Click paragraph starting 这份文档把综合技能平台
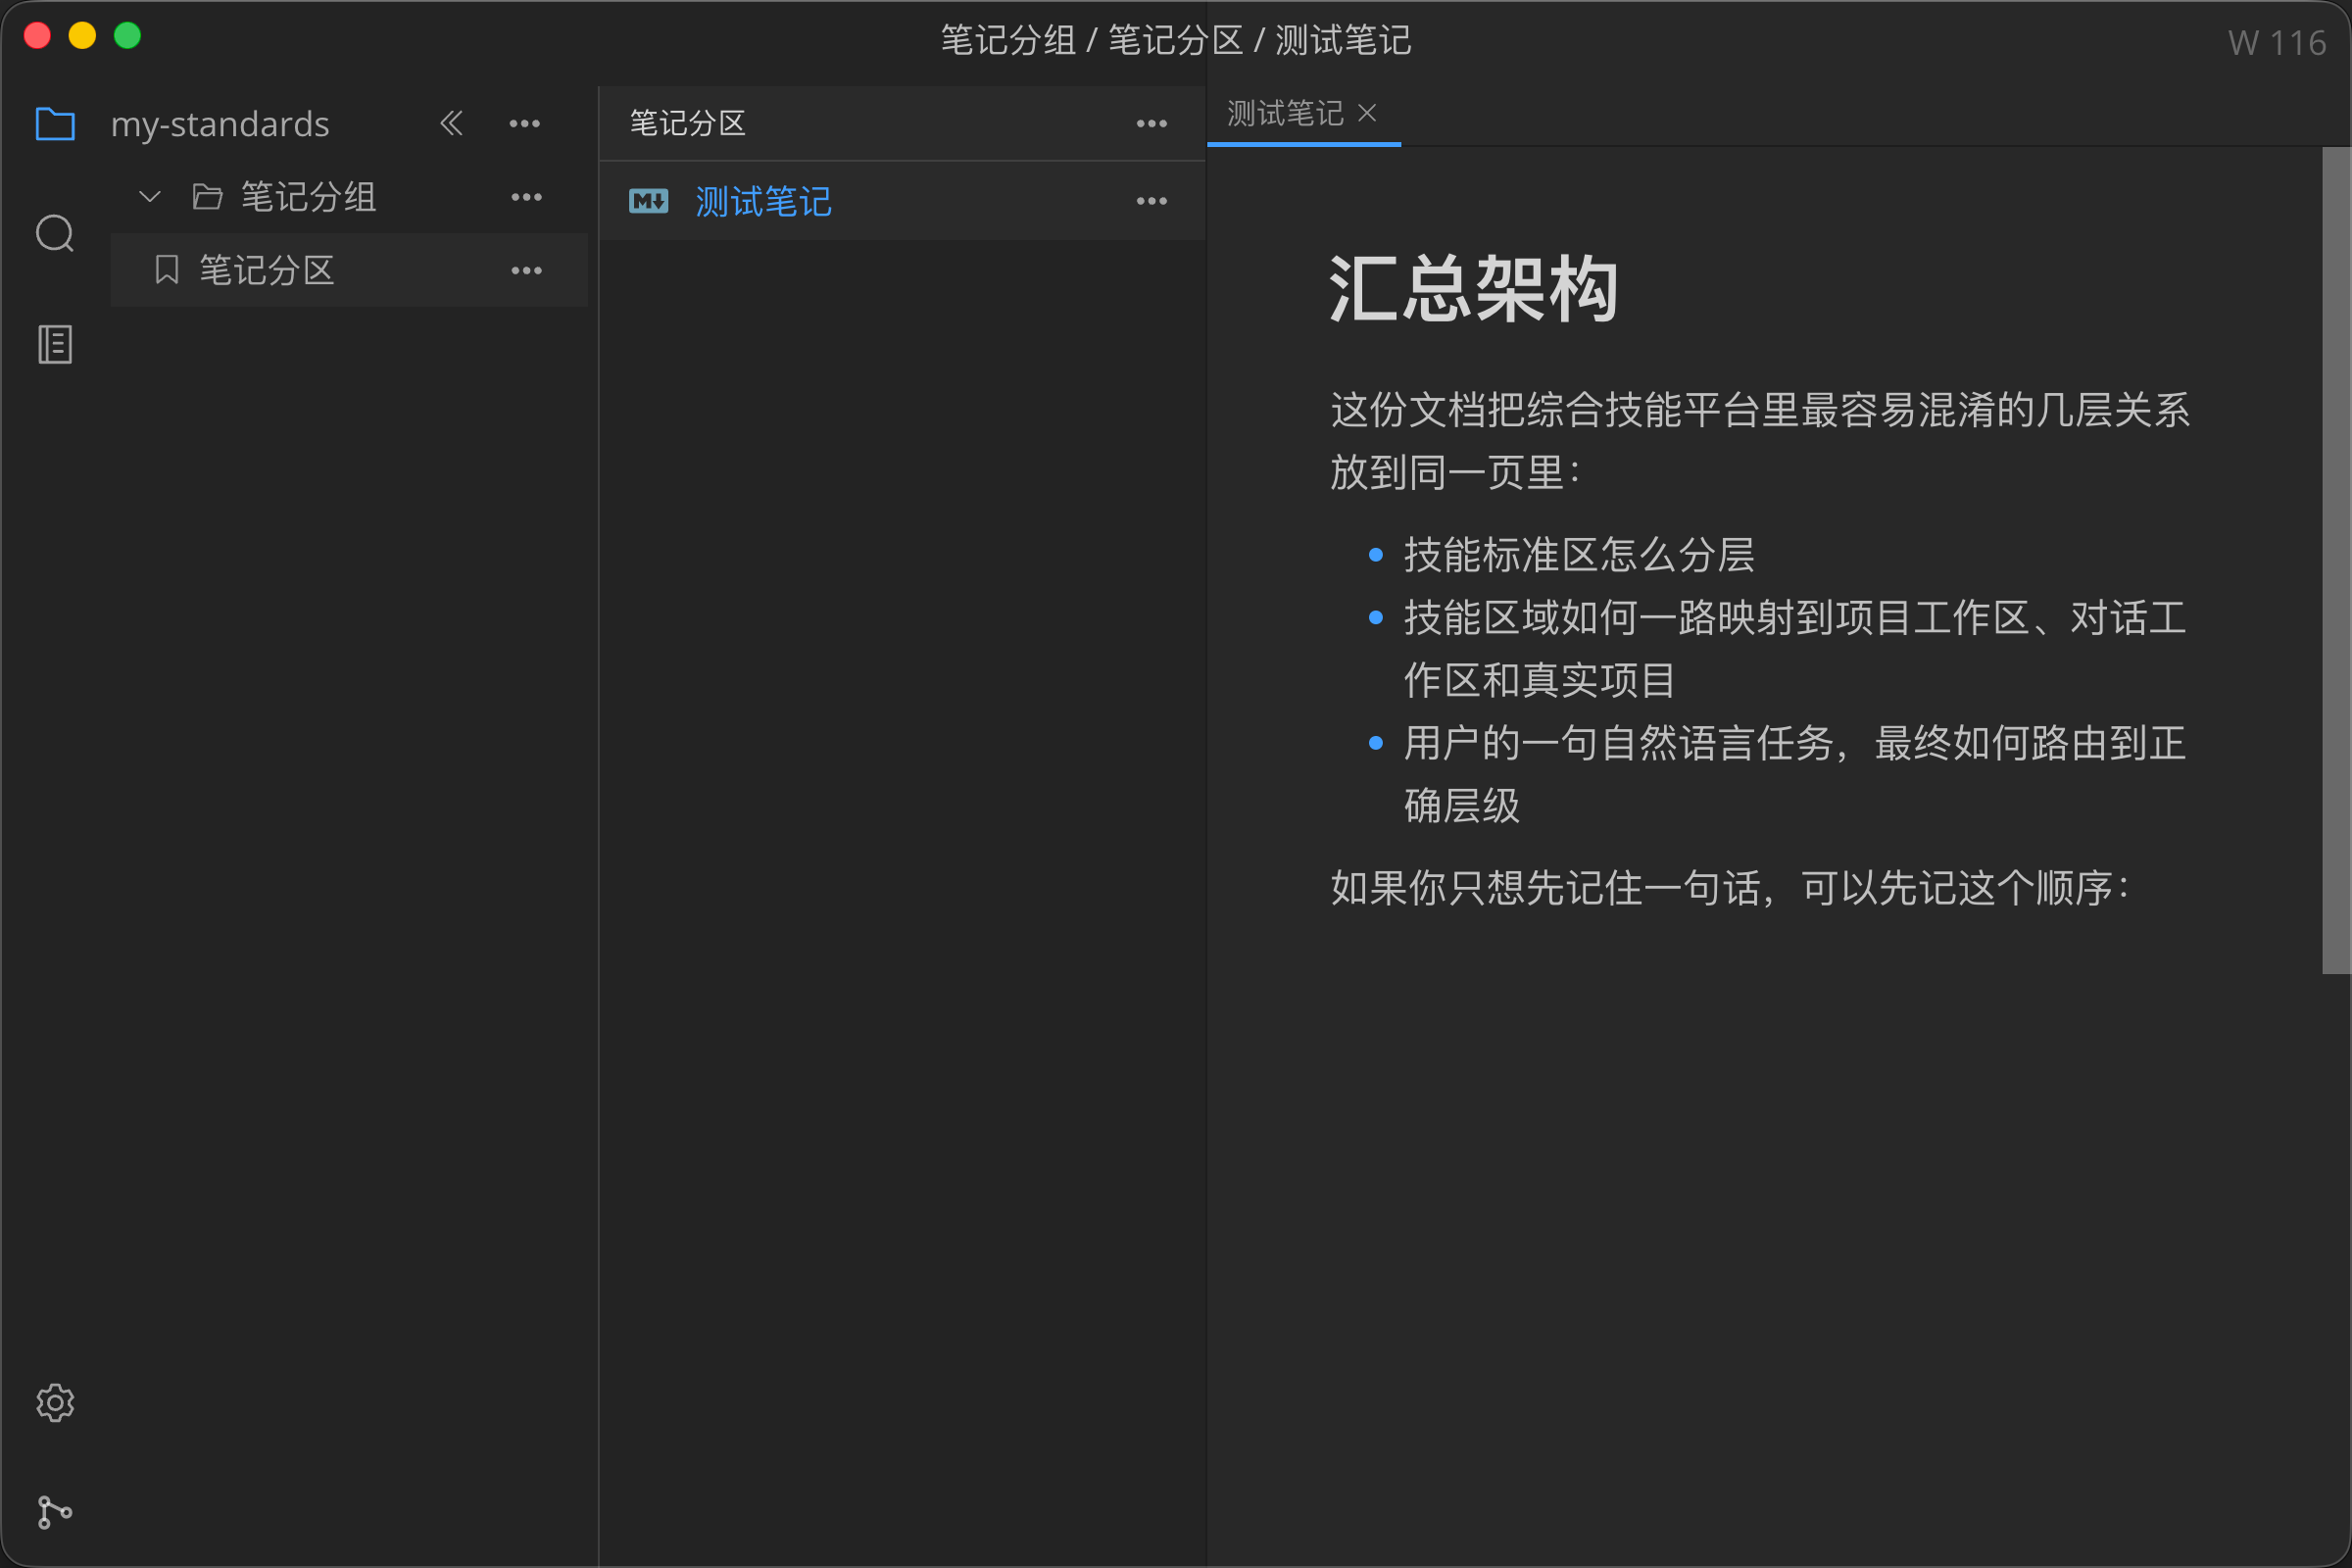Image resolution: width=2352 pixels, height=1568 pixels. tap(1760, 441)
